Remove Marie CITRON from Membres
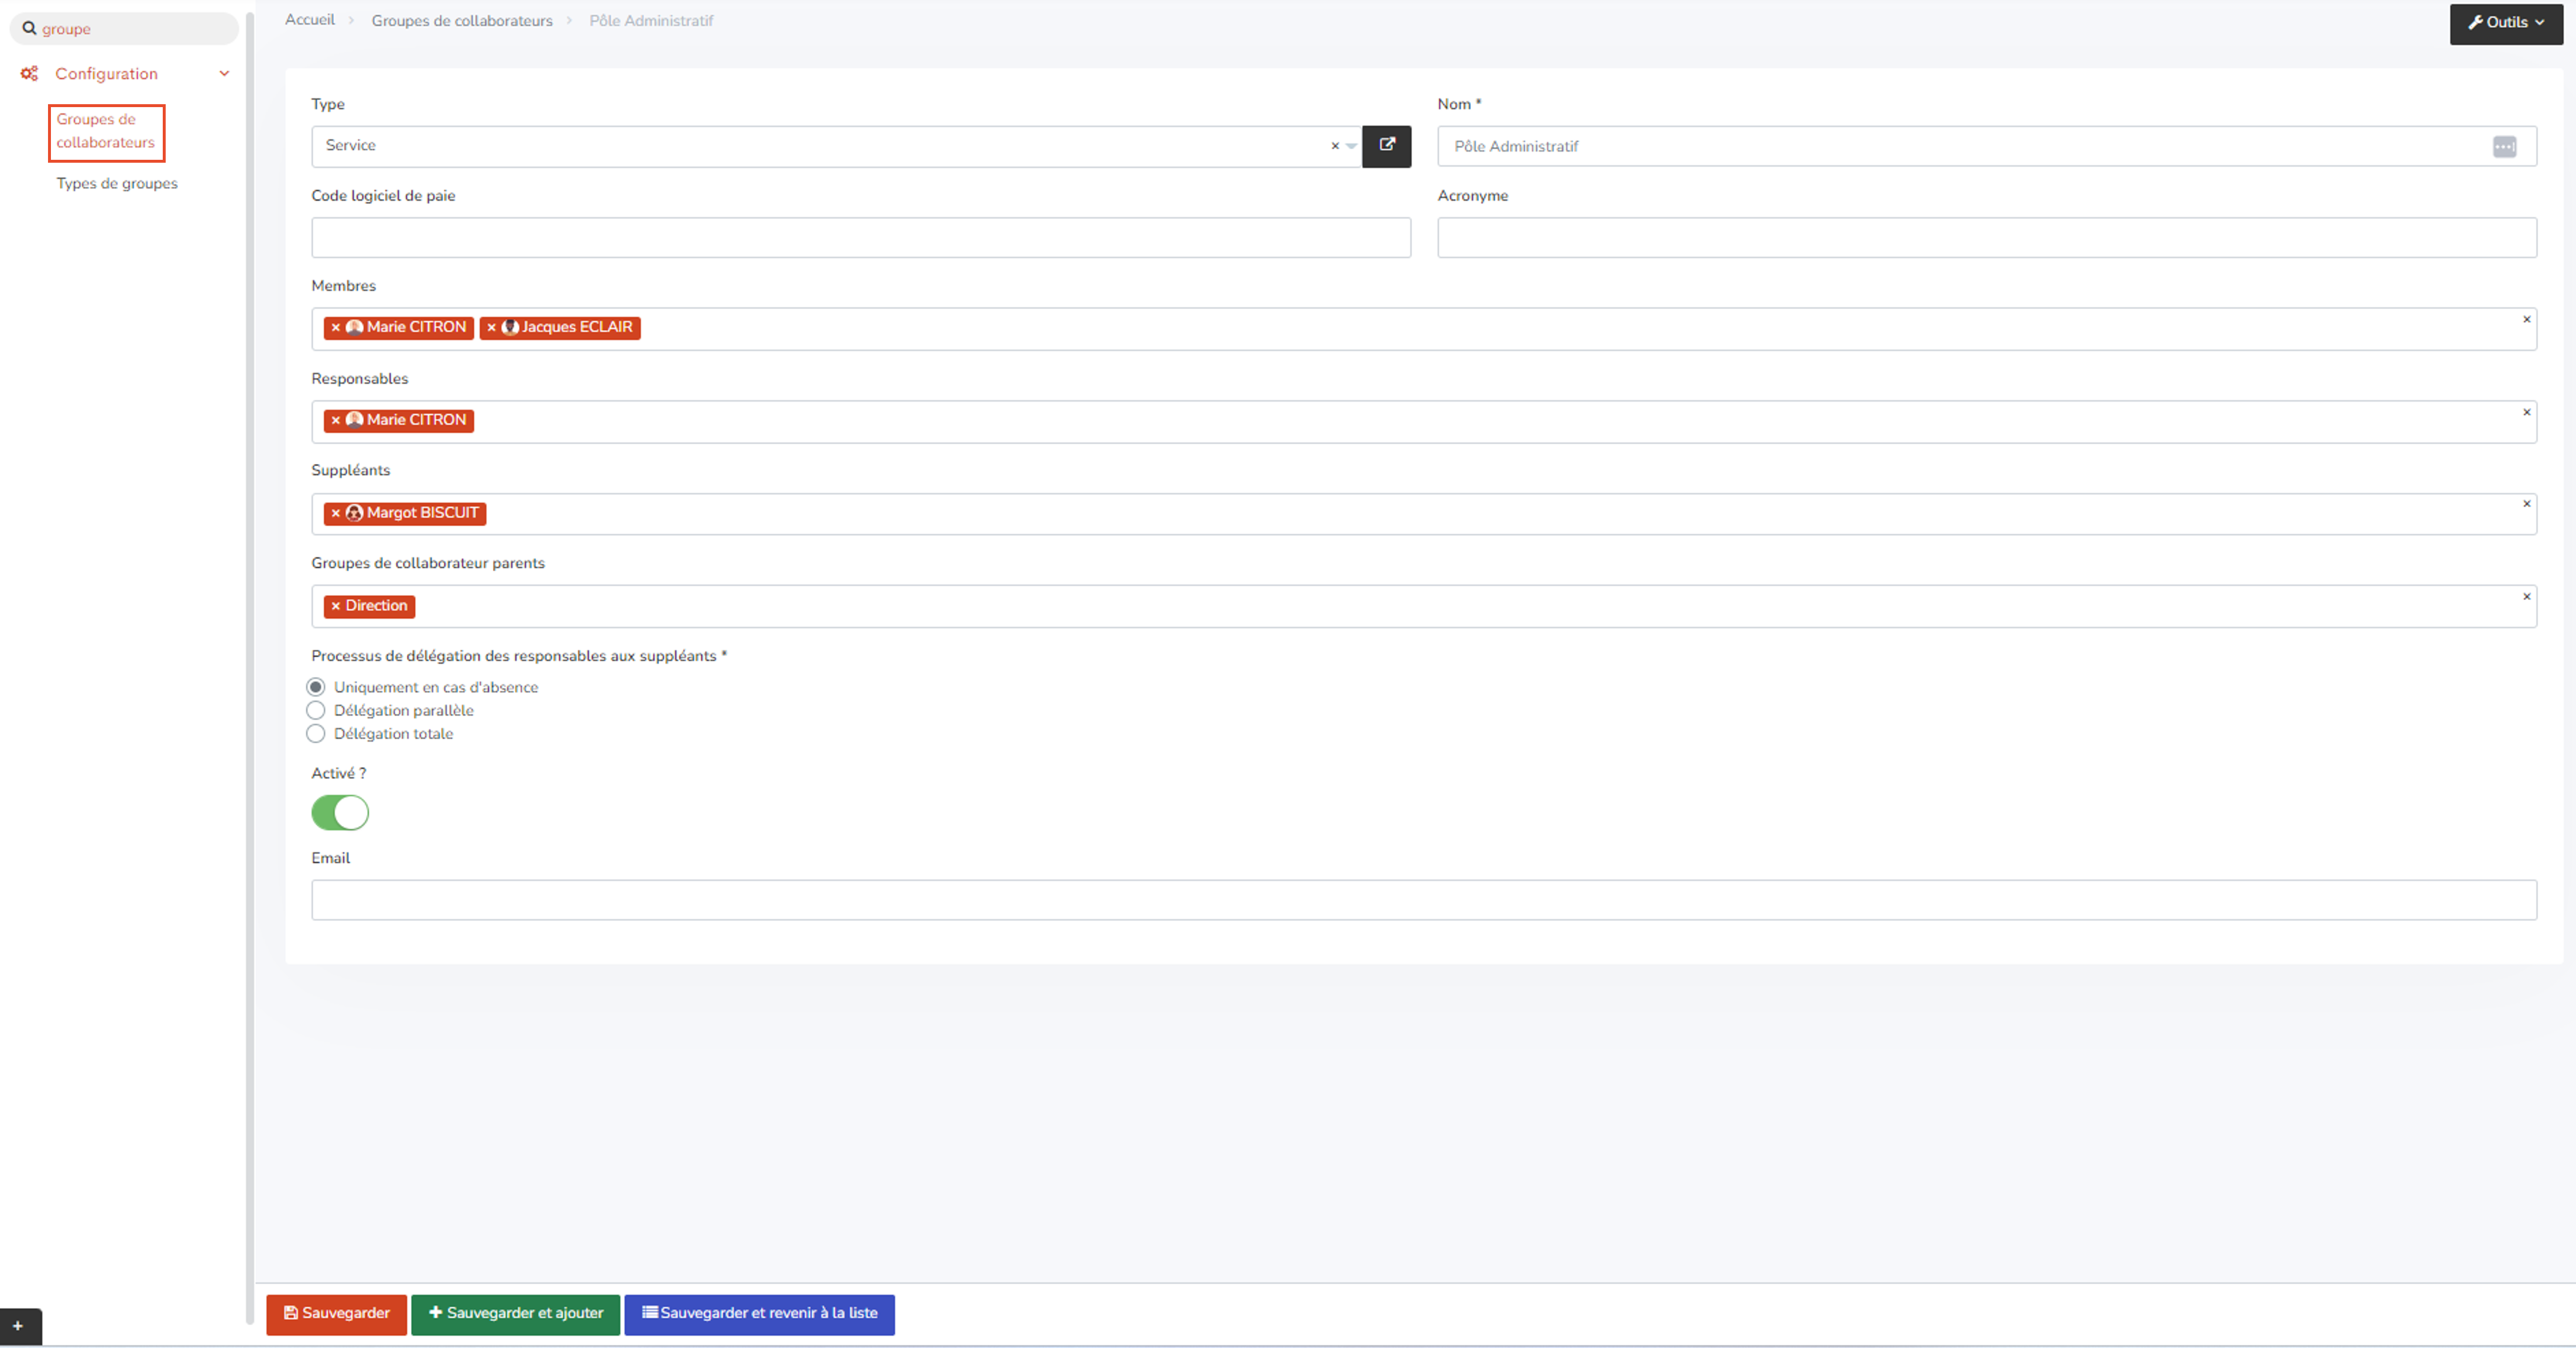 click(x=336, y=327)
